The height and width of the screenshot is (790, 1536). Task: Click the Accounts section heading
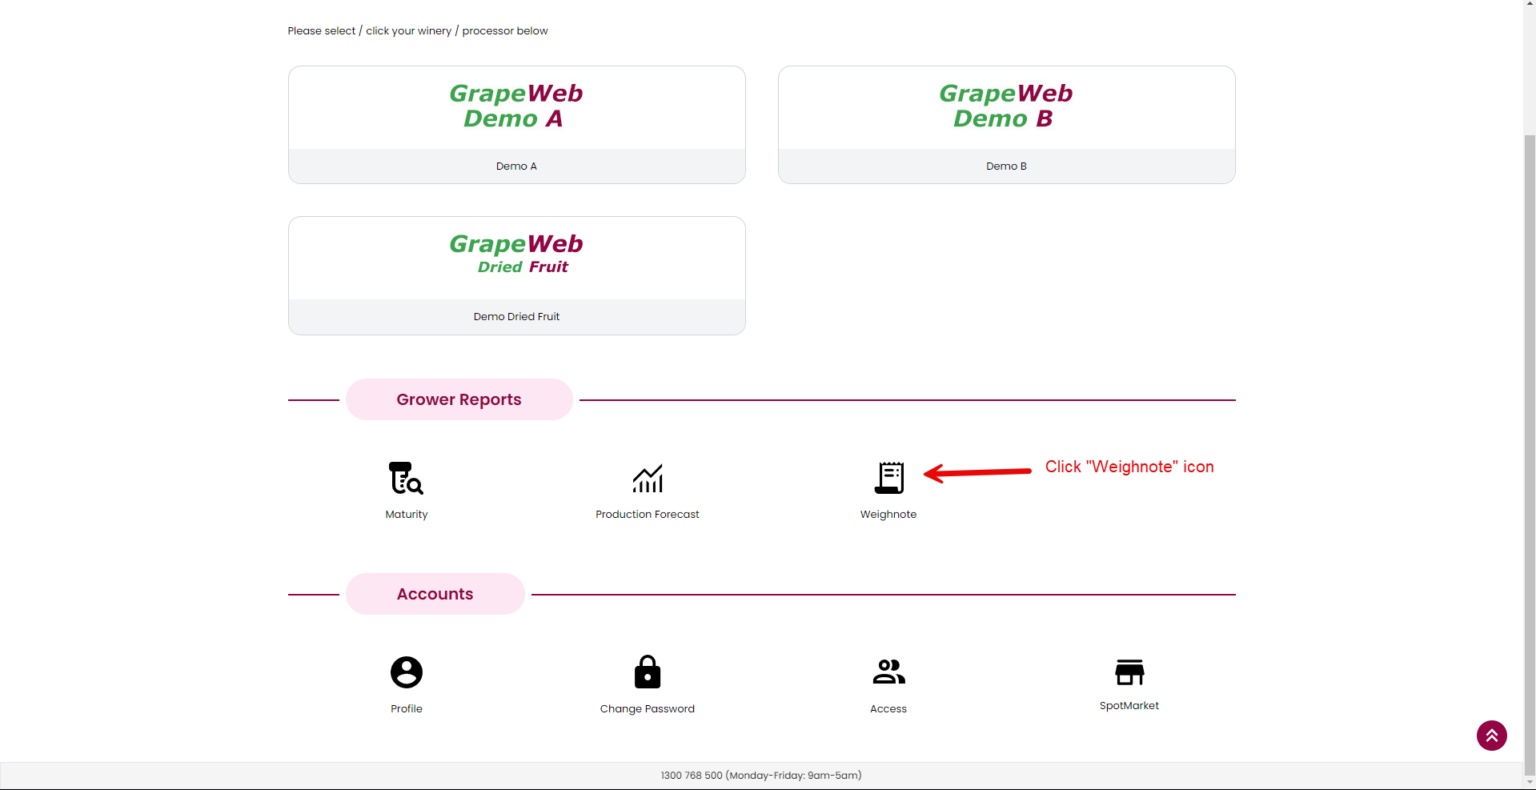pyautogui.click(x=435, y=594)
